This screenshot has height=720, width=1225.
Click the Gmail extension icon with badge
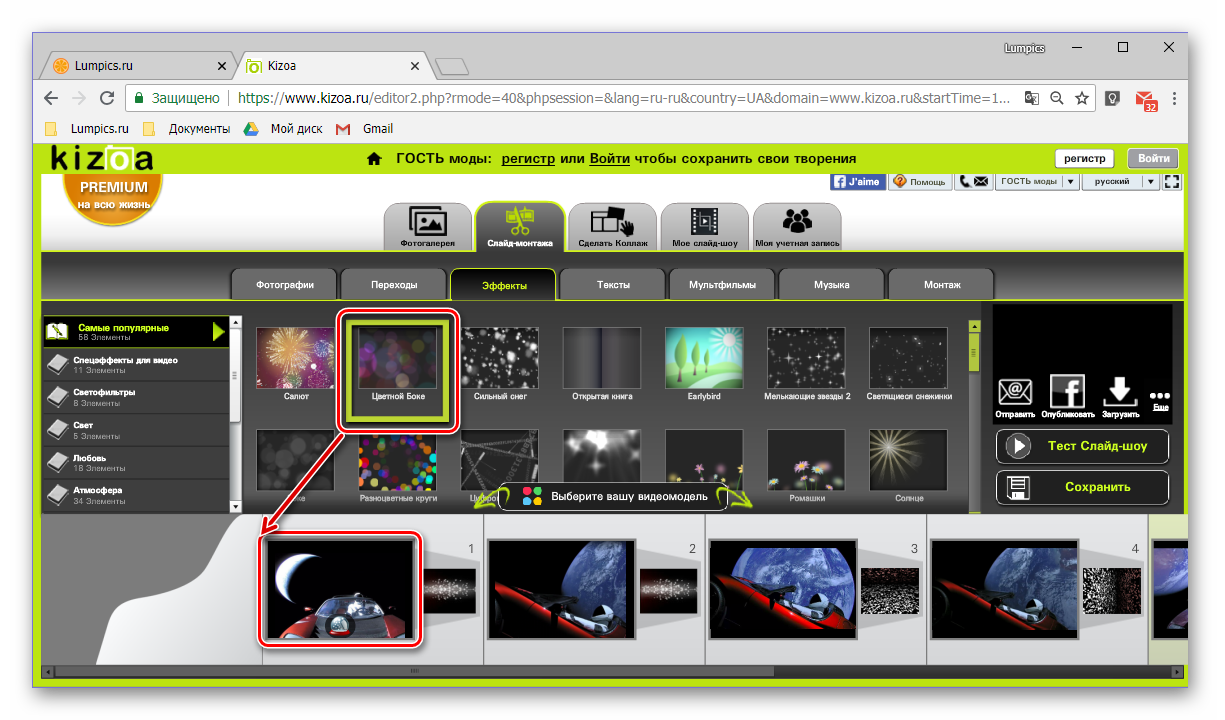[x=1146, y=99]
